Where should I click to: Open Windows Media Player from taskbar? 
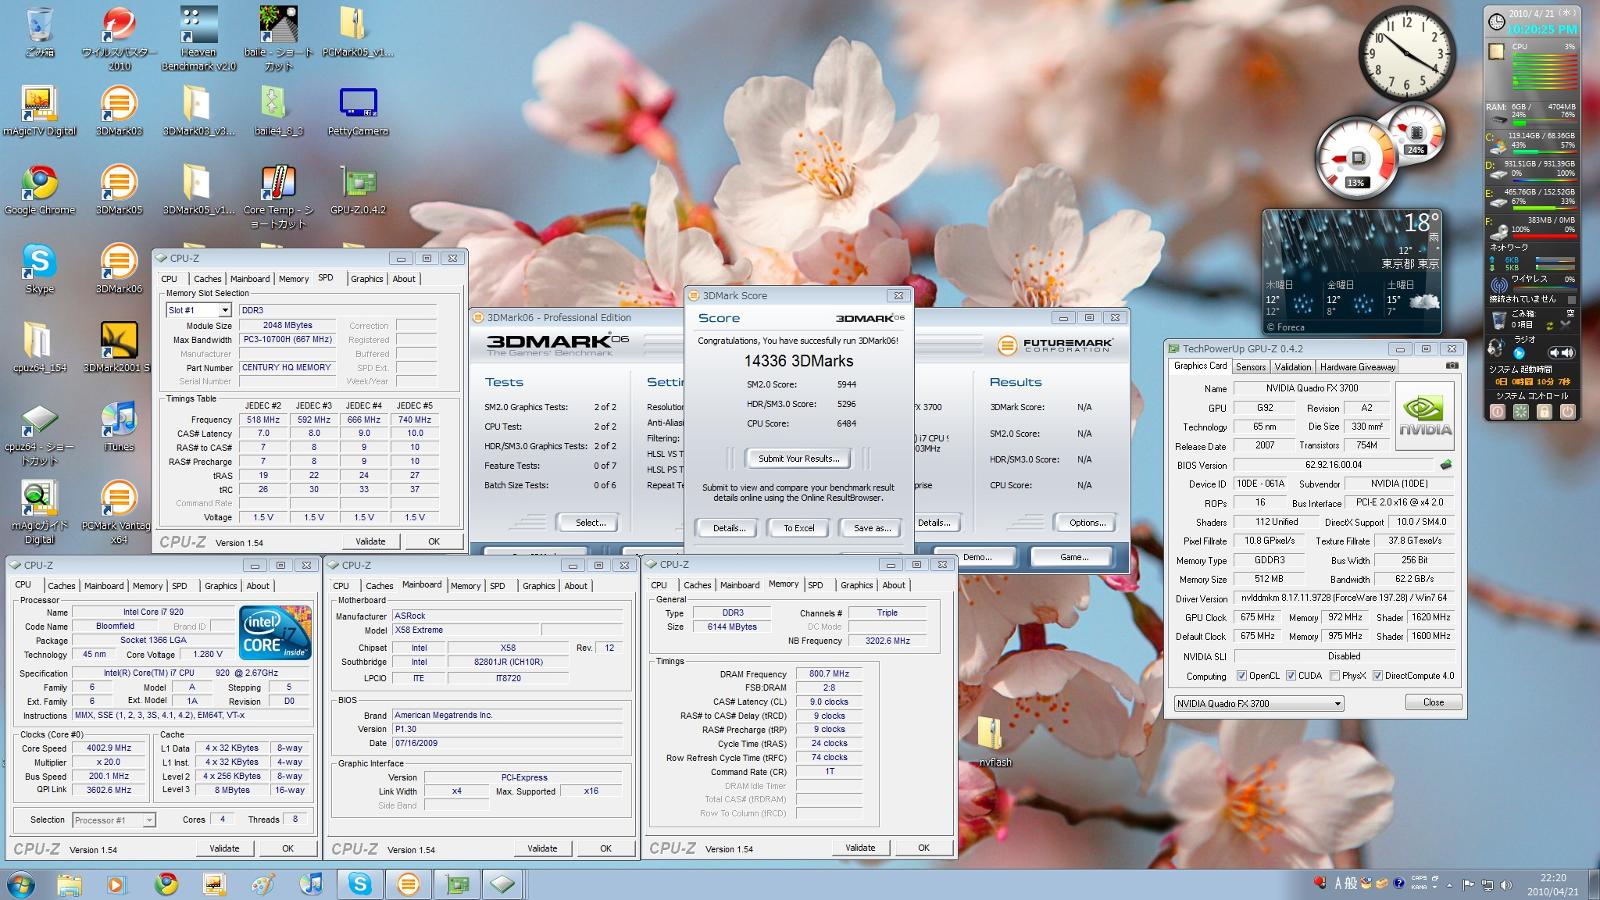[117, 884]
